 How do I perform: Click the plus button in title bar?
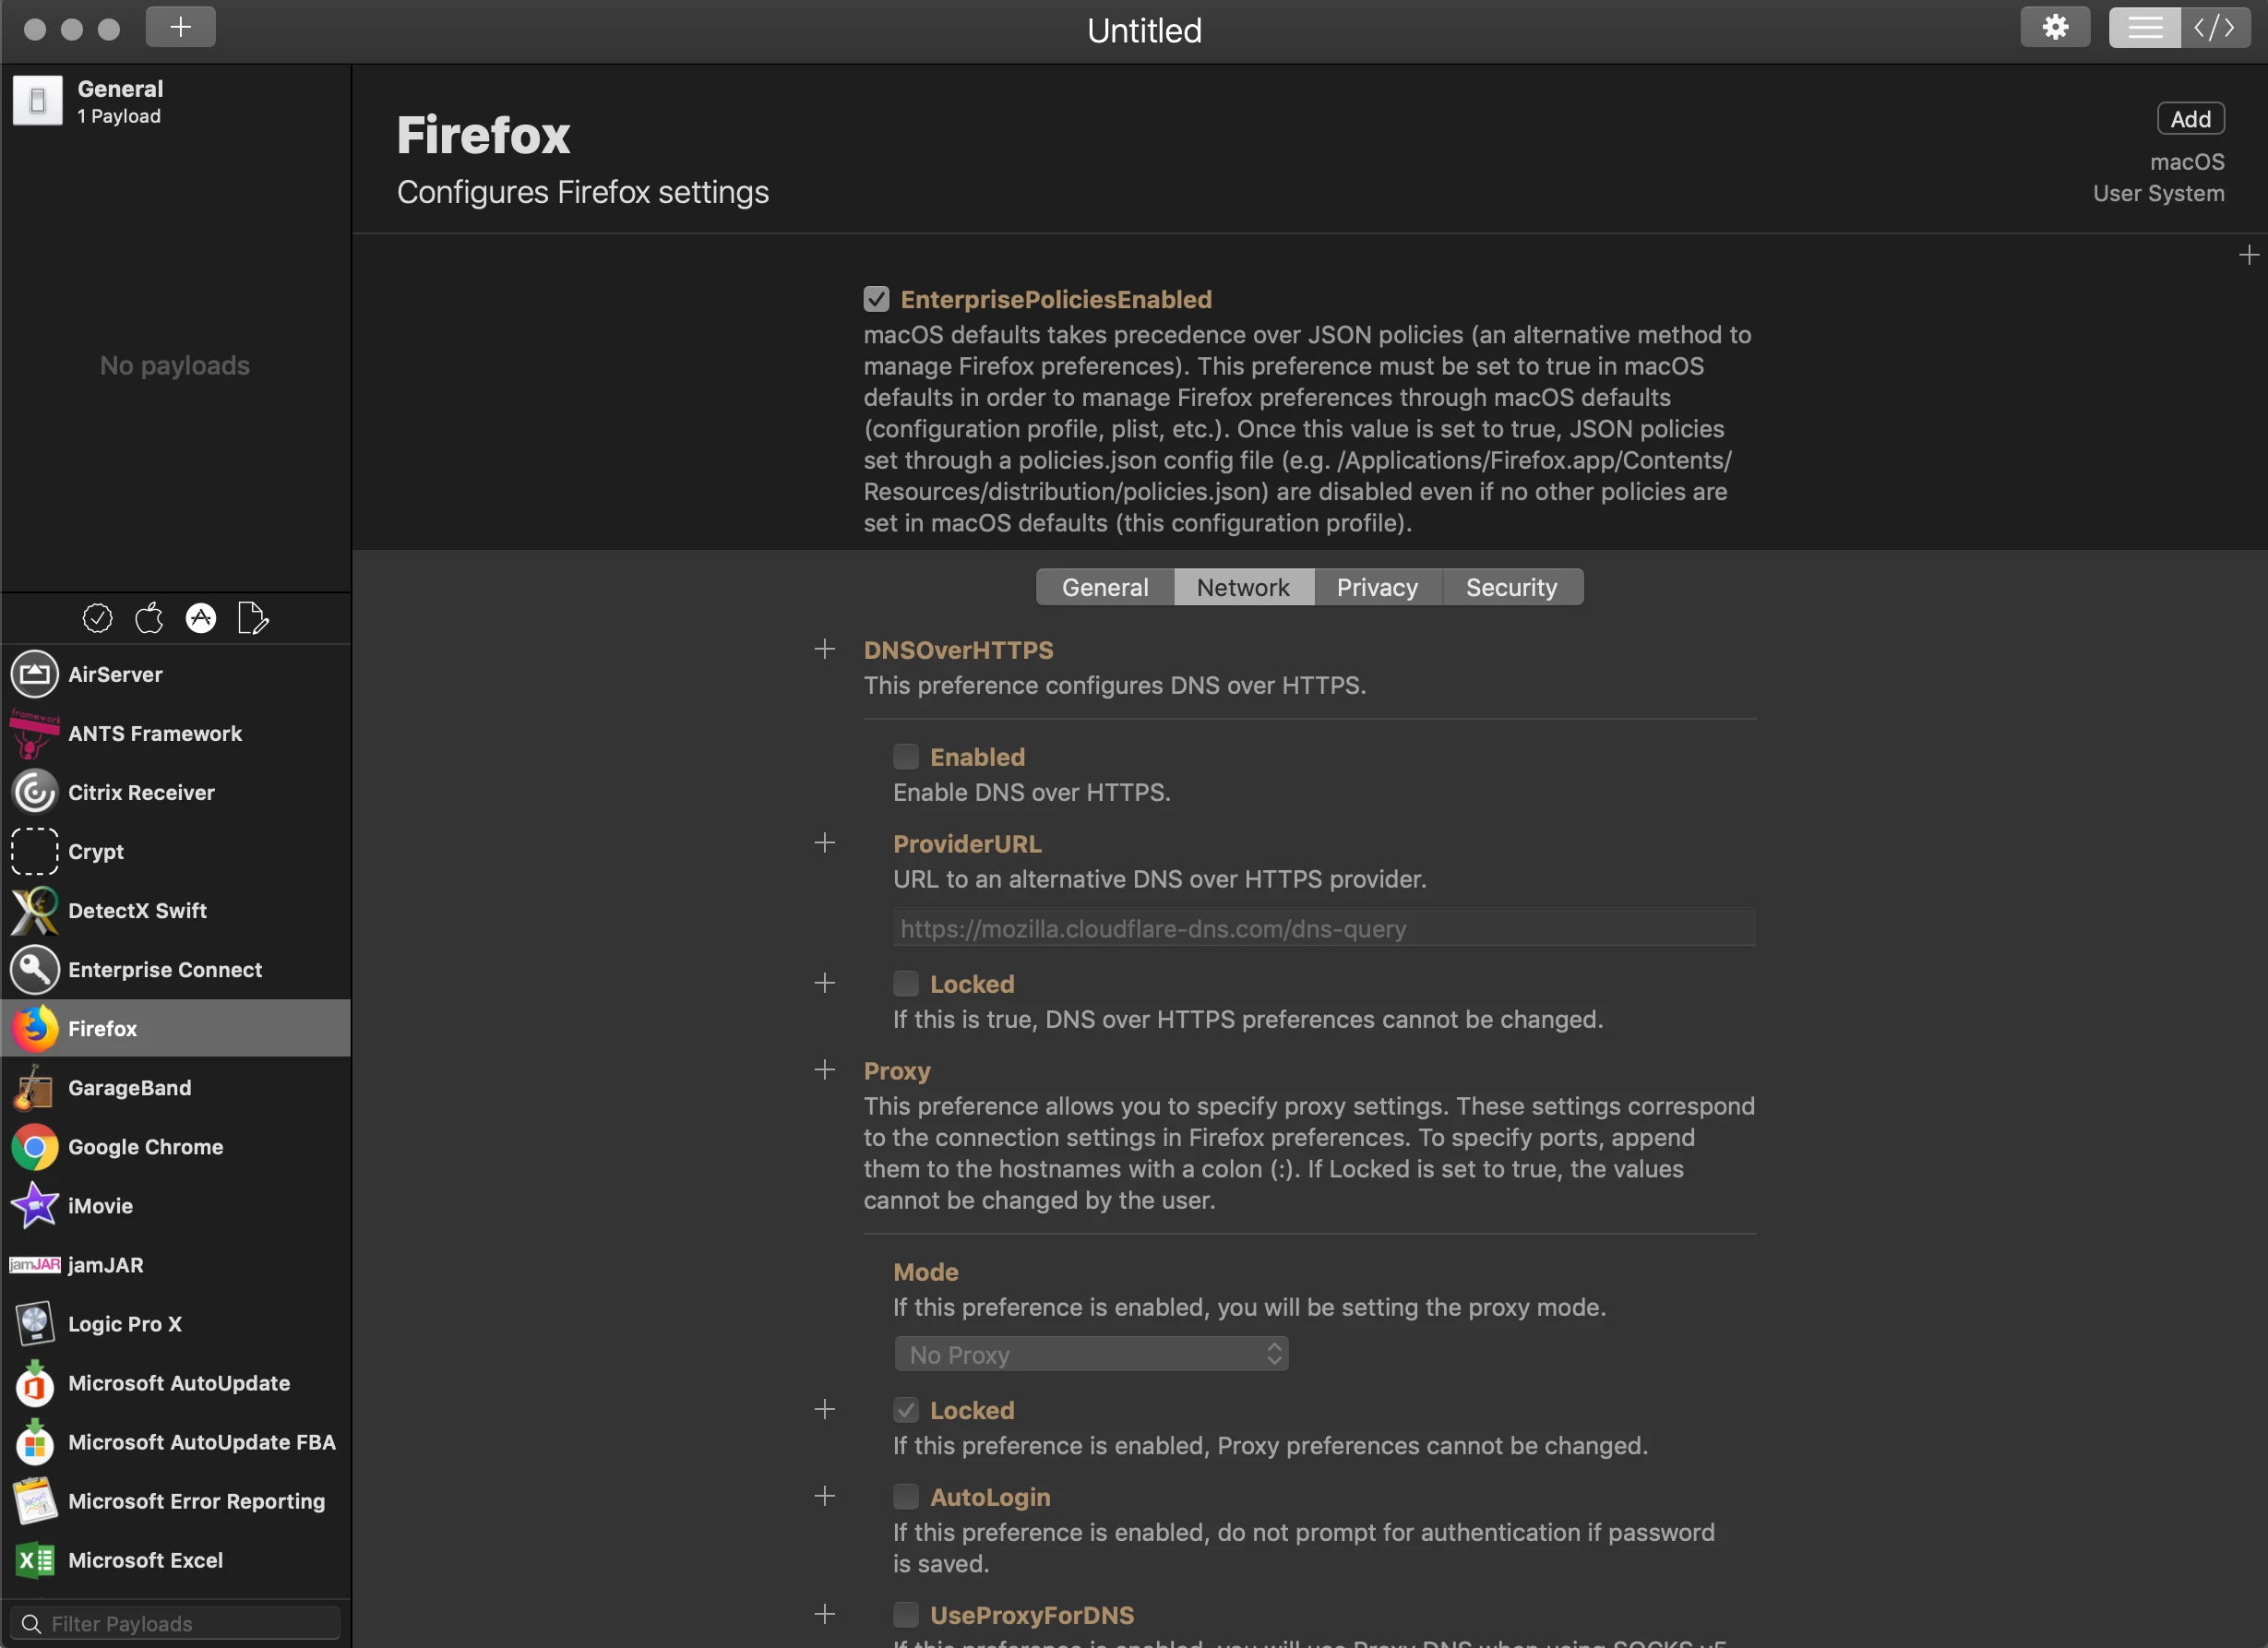pos(181,27)
